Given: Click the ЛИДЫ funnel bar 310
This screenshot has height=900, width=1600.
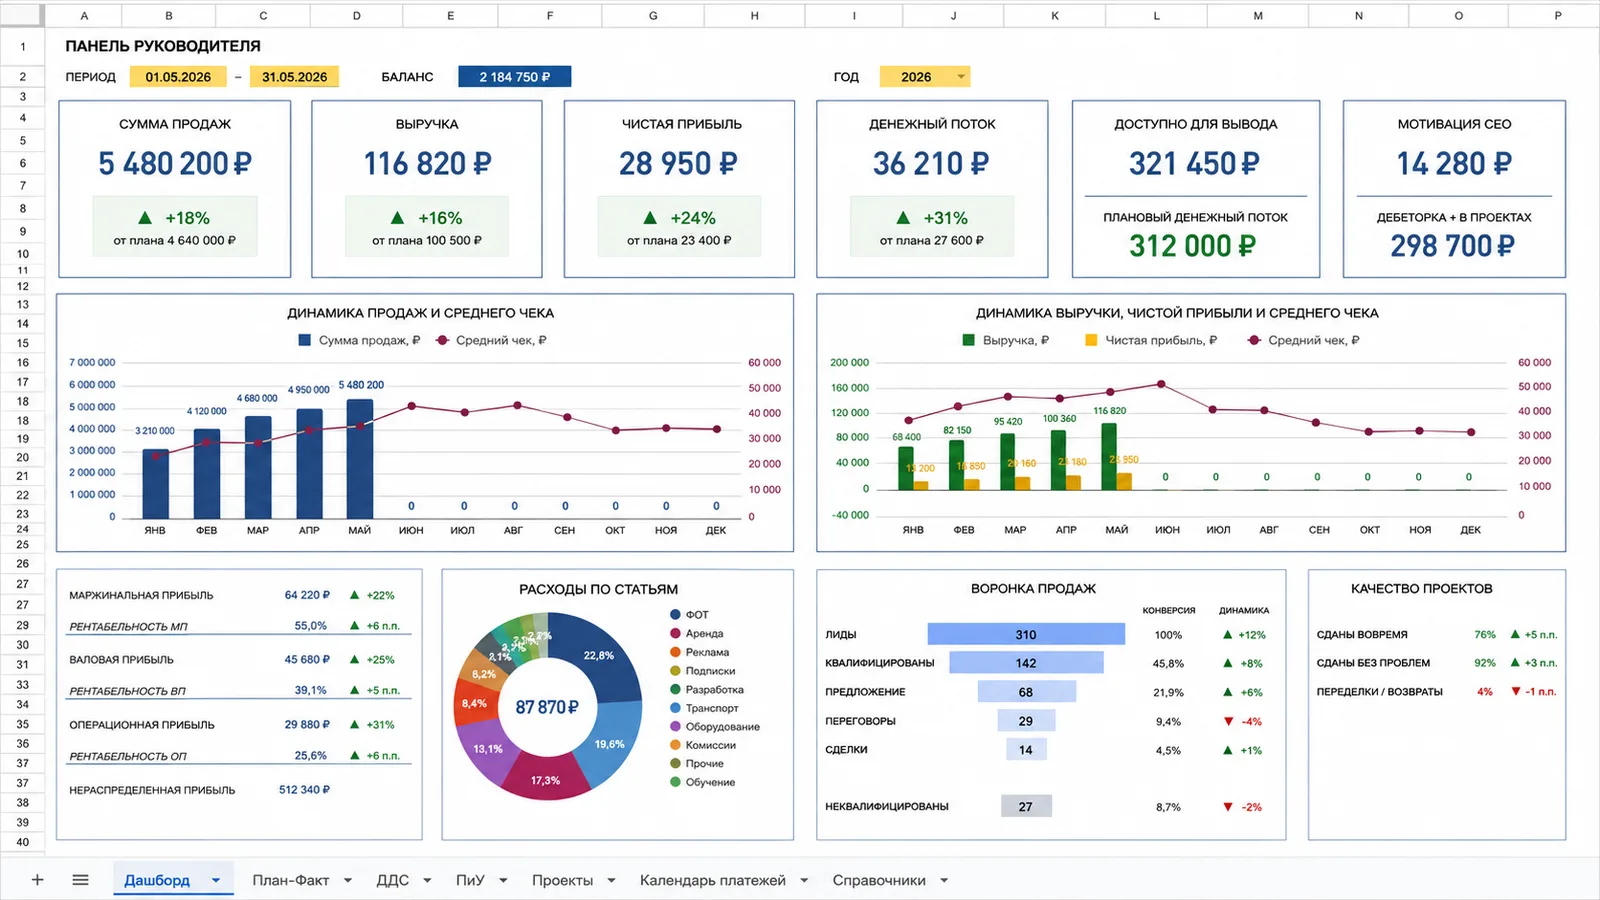Looking at the screenshot, I should click(1026, 634).
